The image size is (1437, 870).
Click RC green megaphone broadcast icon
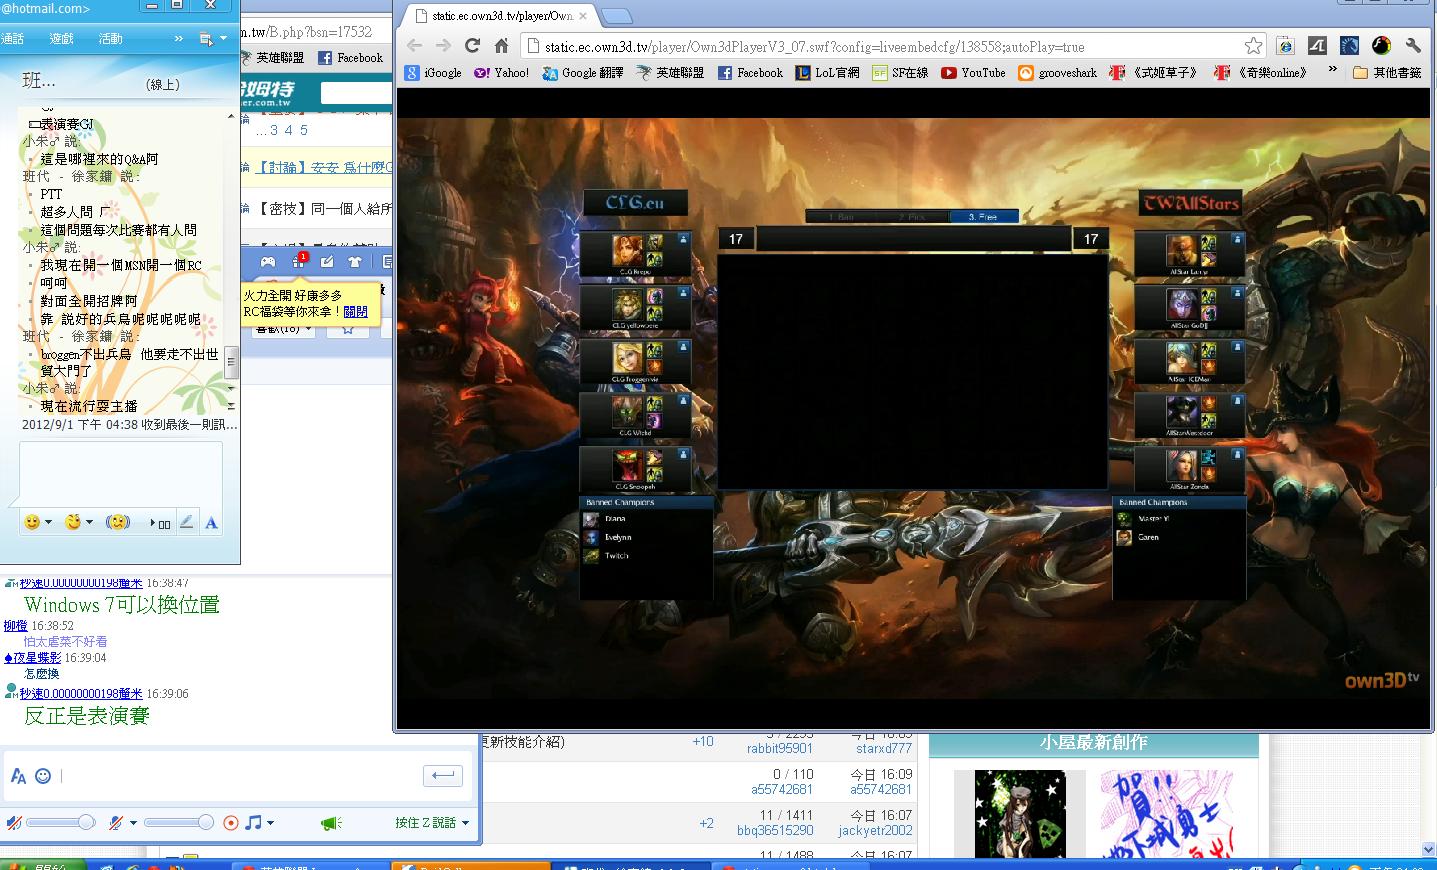coord(331,823)
